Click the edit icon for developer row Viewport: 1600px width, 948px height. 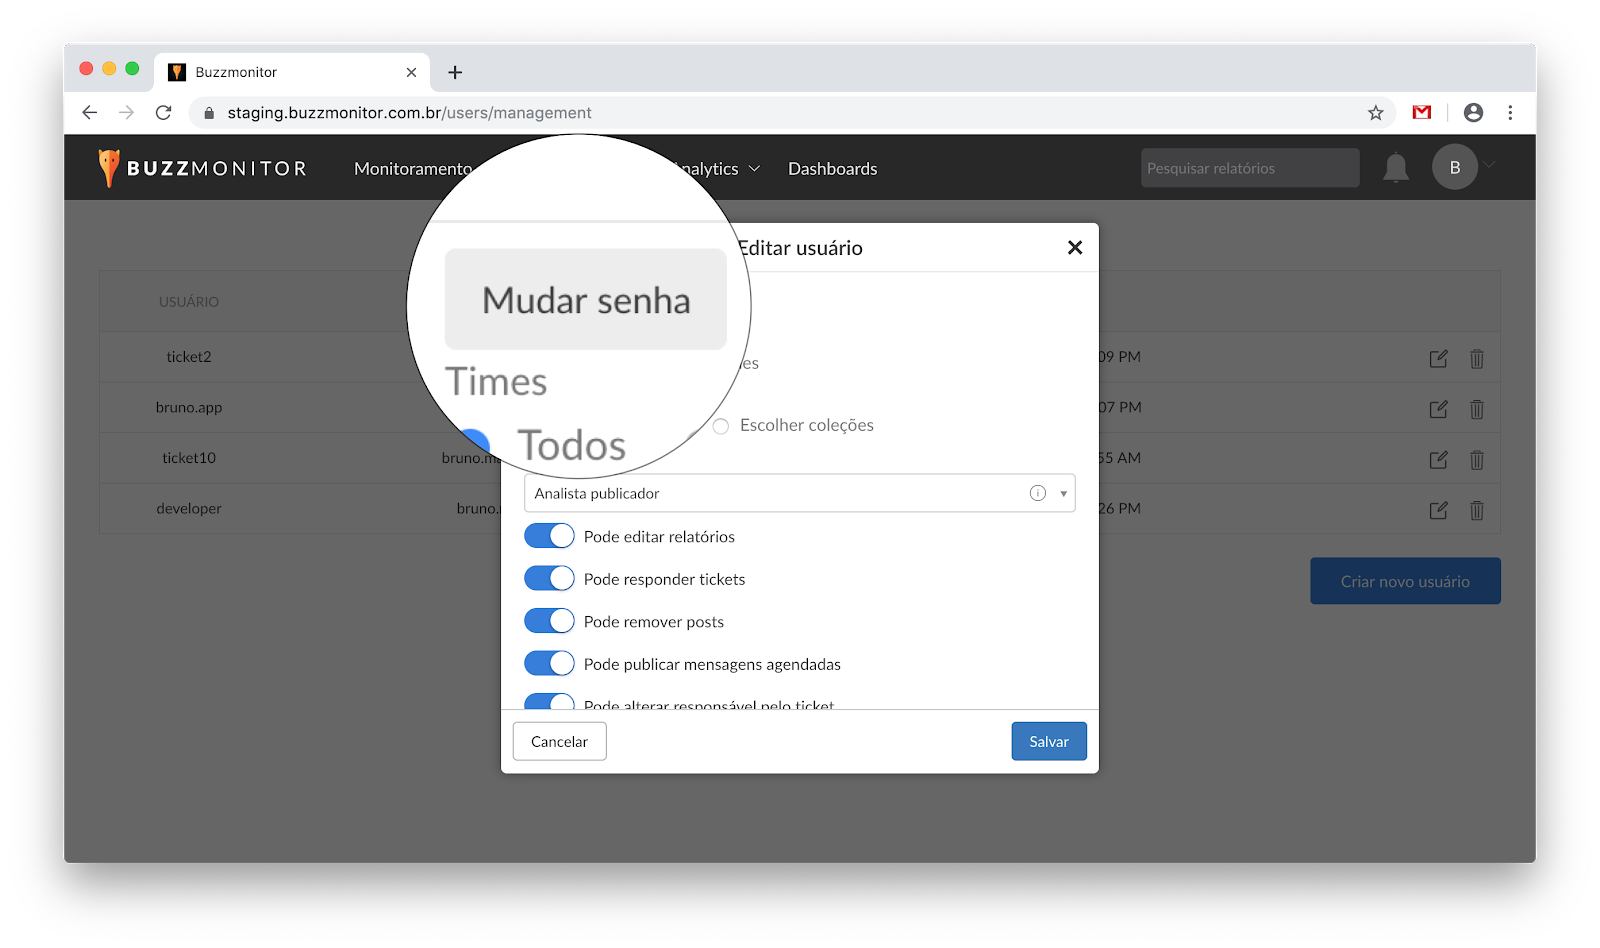pos(1438,510)
